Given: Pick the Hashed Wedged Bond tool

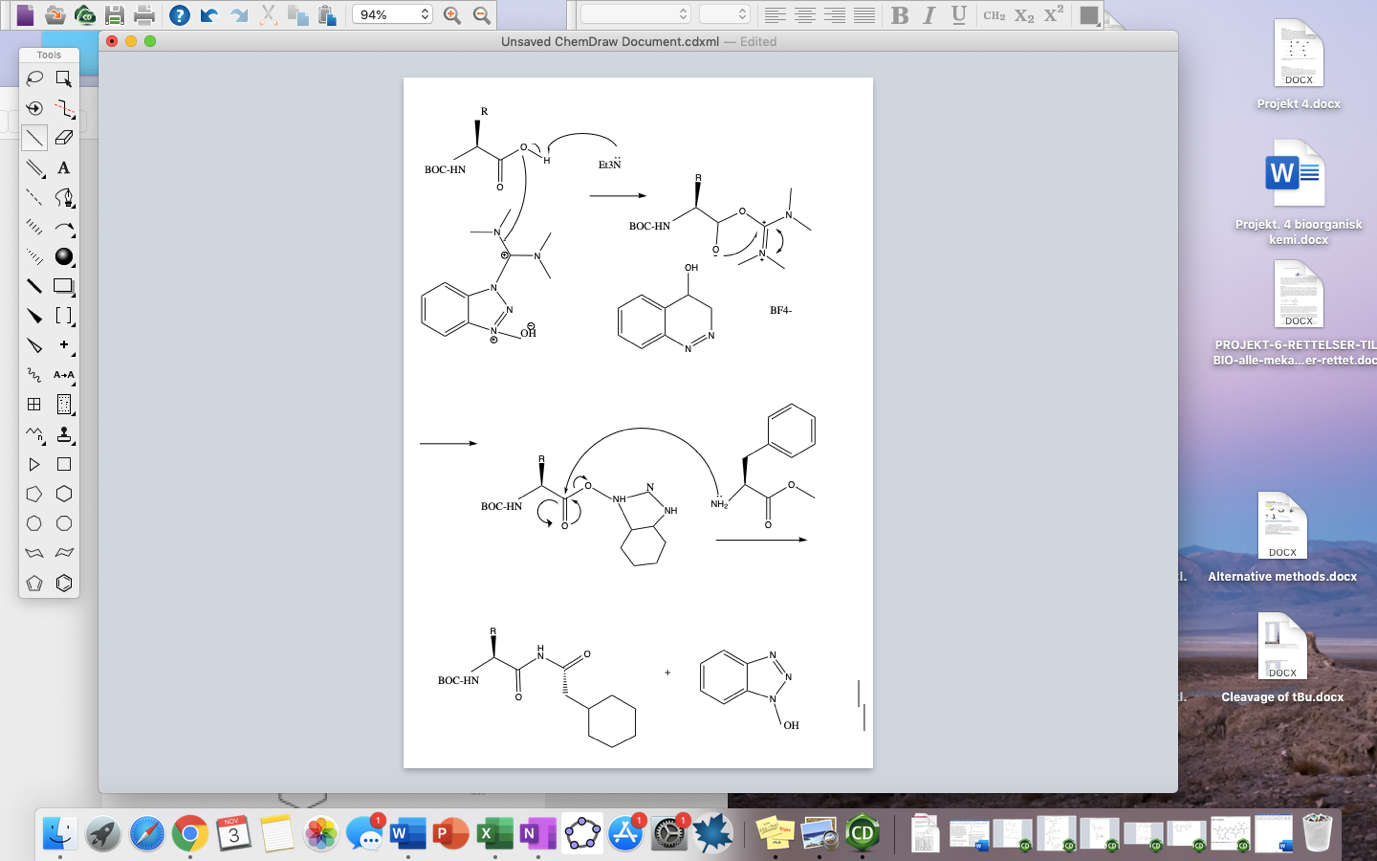Looking at the screenshot, I should [34, 257].
